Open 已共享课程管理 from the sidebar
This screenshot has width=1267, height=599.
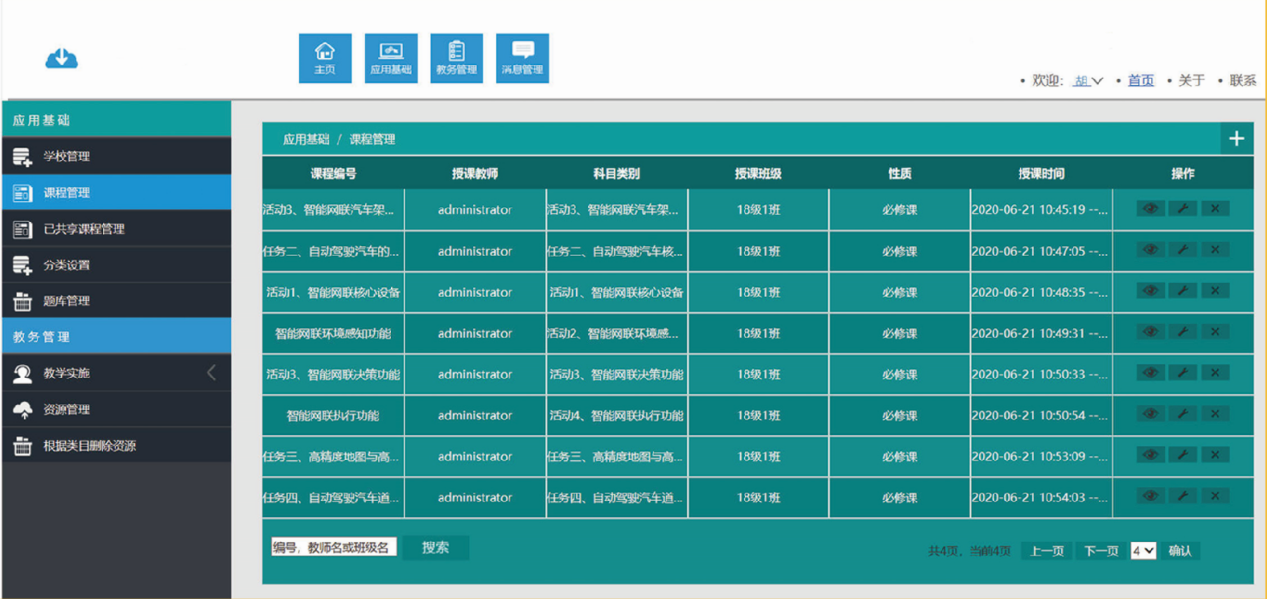[x=82, y=228]
